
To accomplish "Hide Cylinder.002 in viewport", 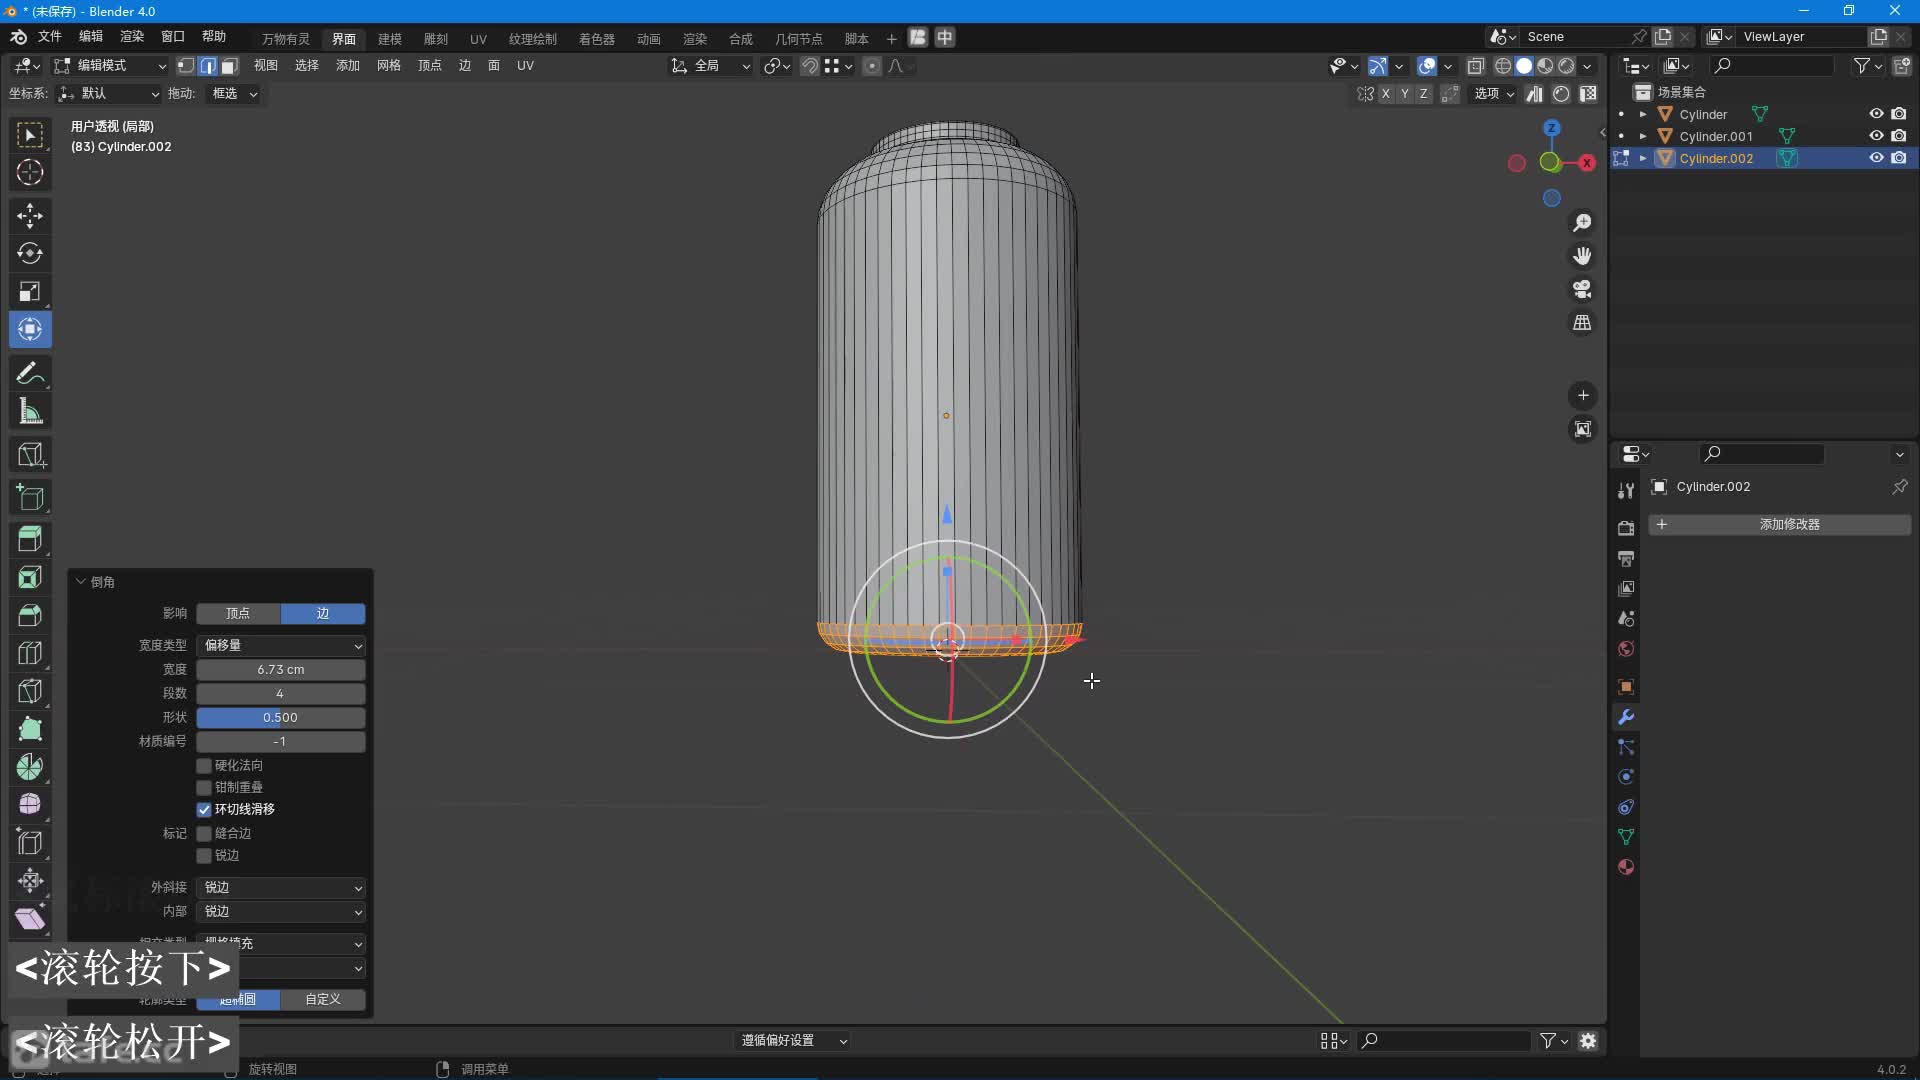I will [1876, 158].
